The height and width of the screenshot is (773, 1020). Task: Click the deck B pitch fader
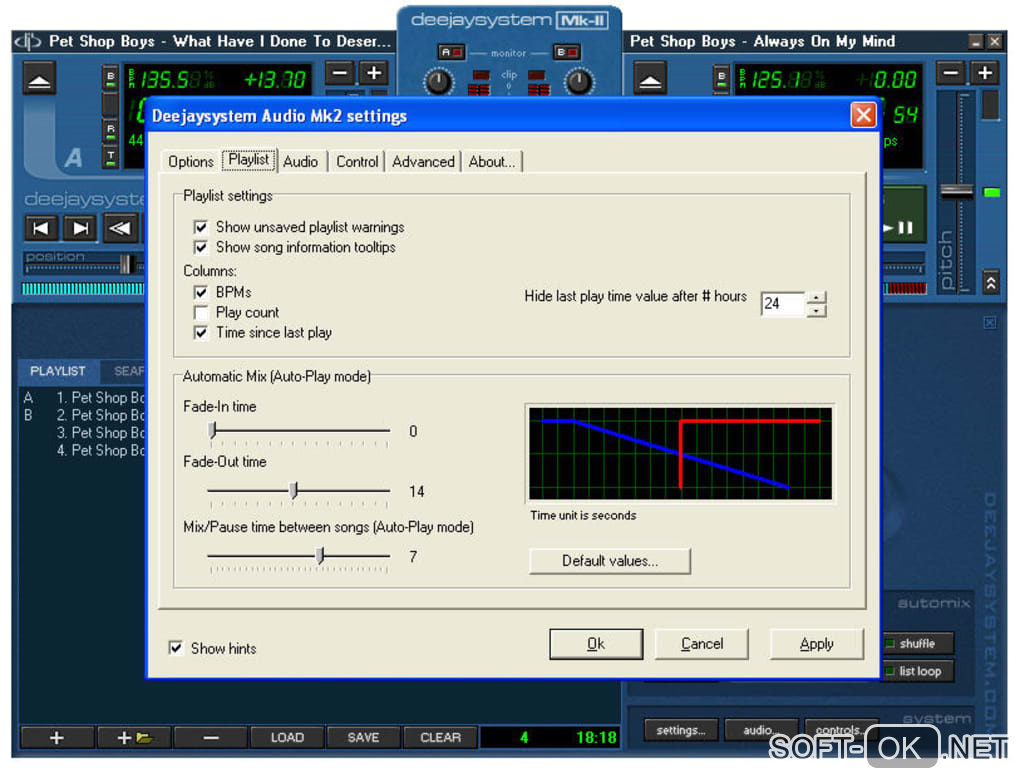[957, 191]
